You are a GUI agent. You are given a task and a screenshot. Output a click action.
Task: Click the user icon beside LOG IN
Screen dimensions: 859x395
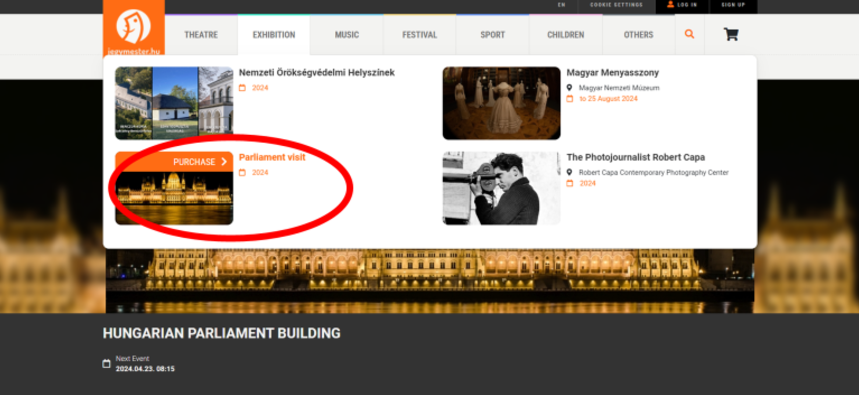click(x=671, y=4)
